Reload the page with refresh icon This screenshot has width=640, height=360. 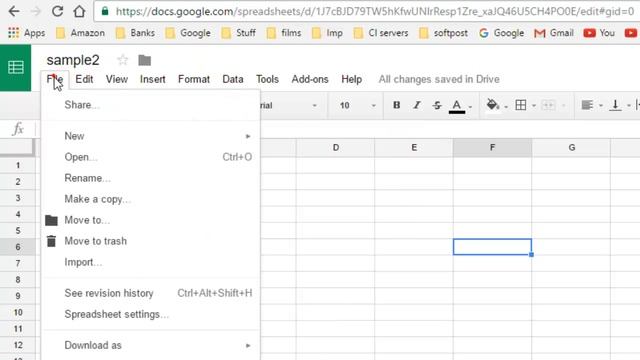coord(58,11)
